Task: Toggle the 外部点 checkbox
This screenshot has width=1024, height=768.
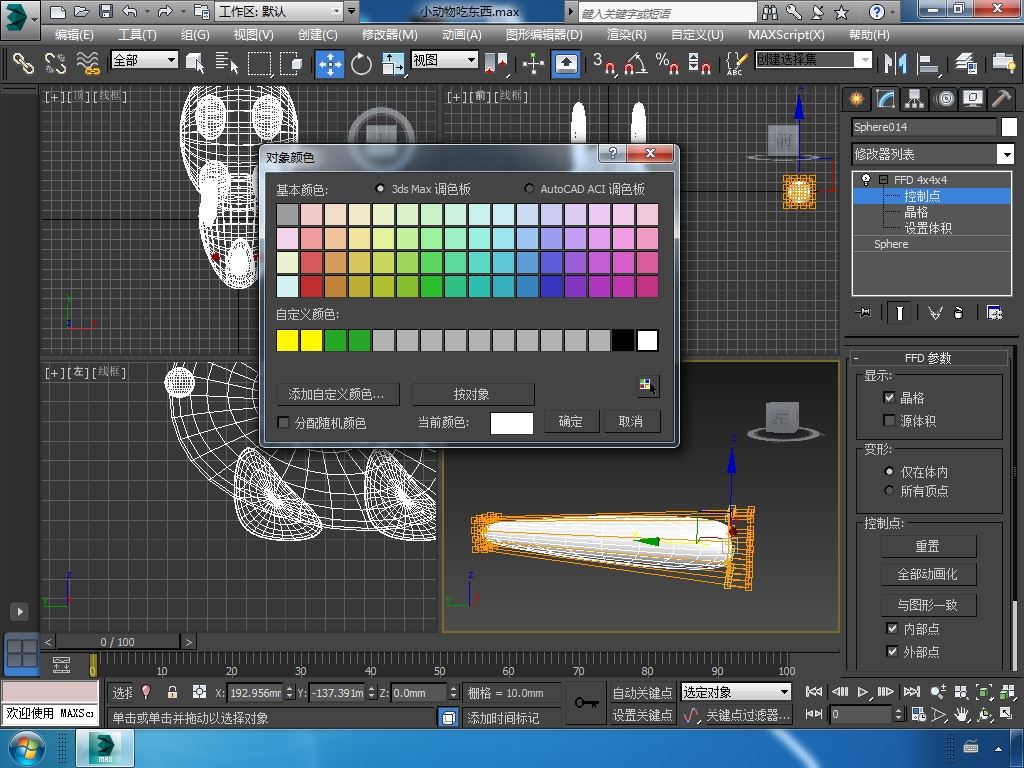Action: point(892,651)
